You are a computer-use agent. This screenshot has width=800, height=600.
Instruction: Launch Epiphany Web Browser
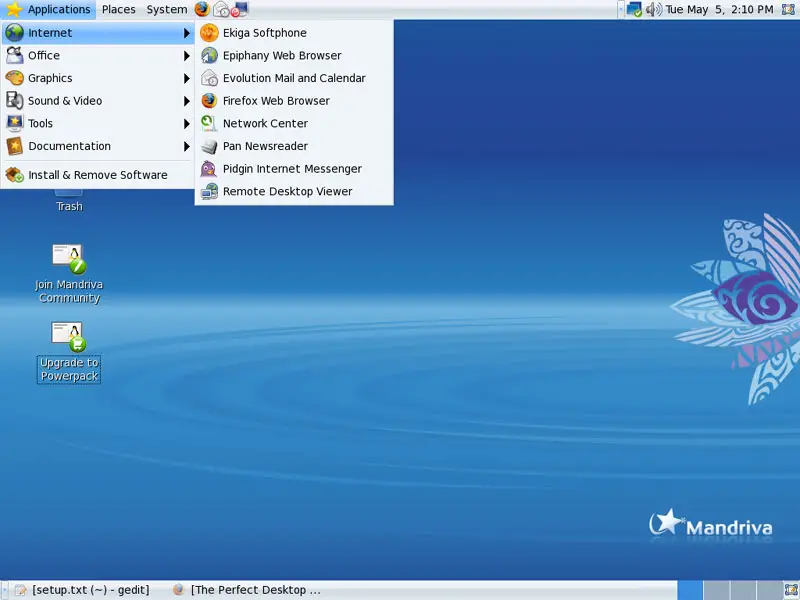(294, 55)
